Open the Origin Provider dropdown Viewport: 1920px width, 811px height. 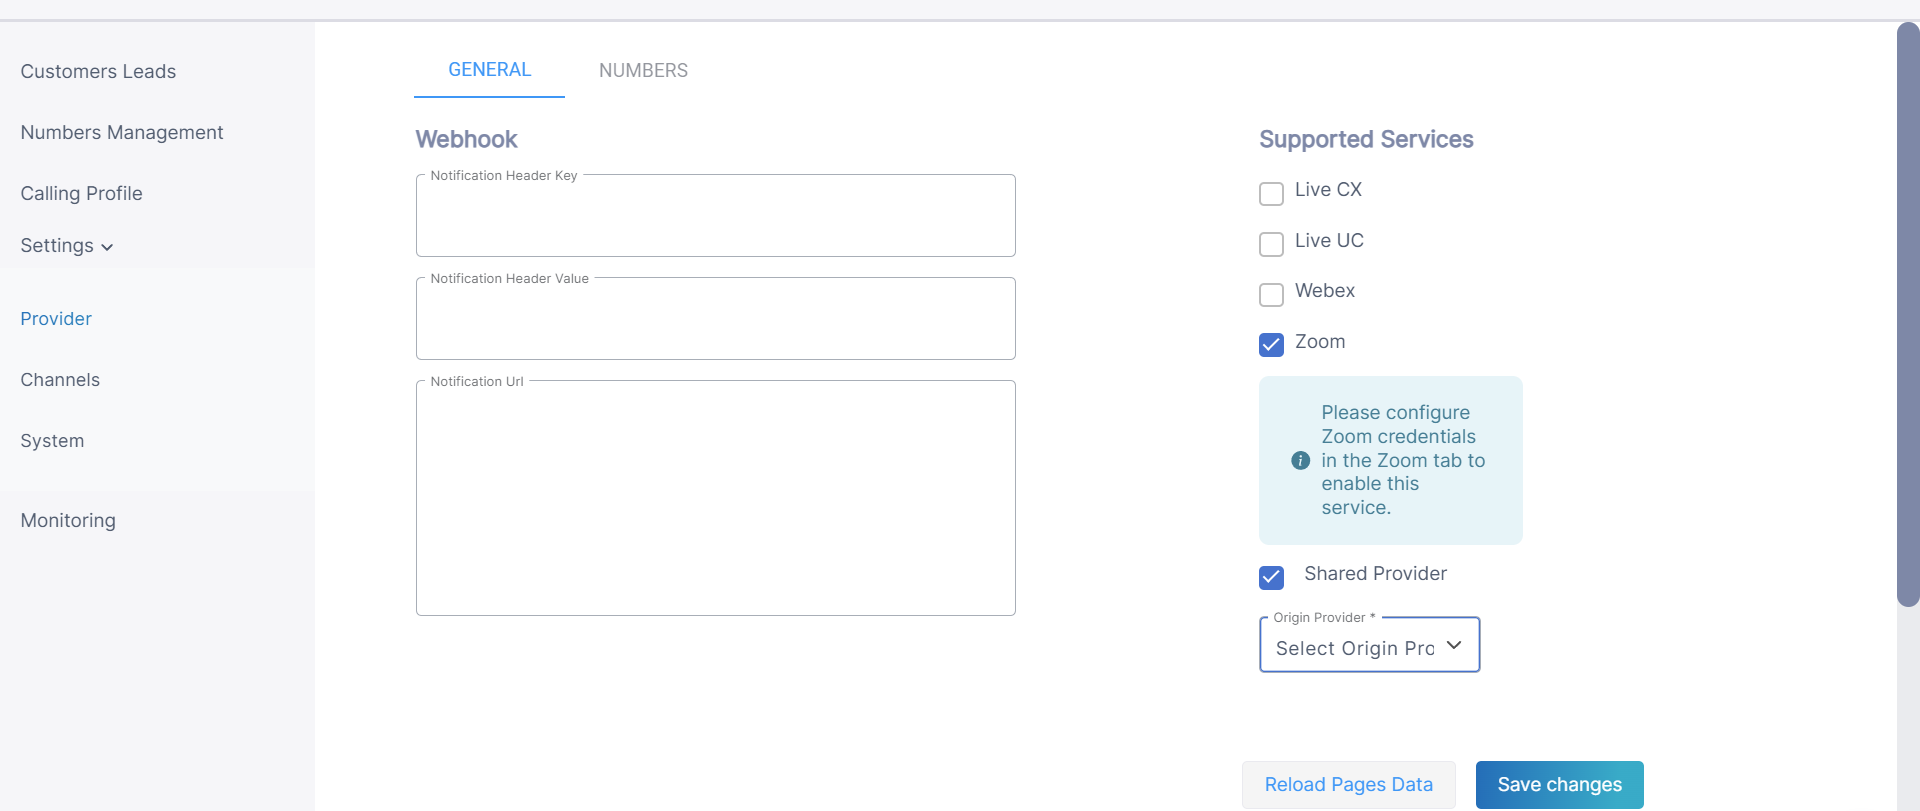pyautogui.click(x=1369, y=647)
